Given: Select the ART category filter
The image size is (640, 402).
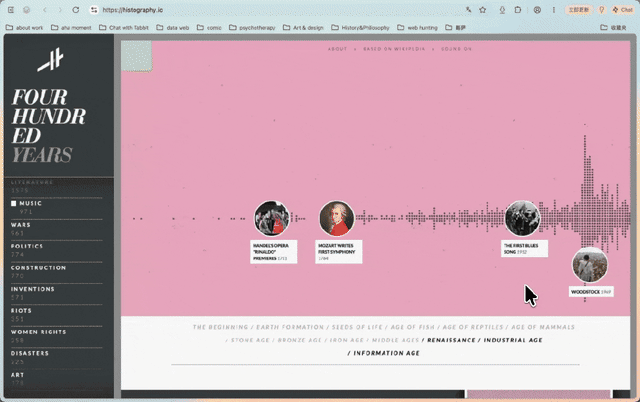Looking at the screenshot, I should coord(17,375).
